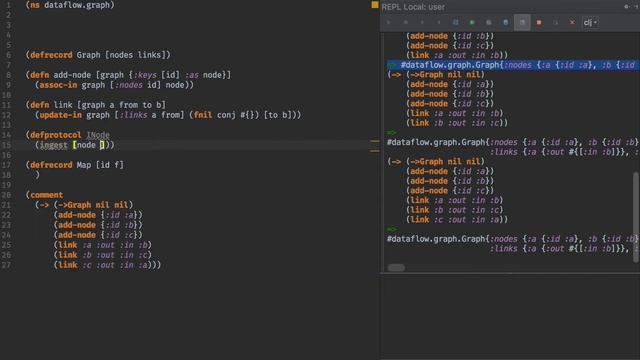This screenshot has height=360, width=640.
Task: Click the blue trash-can icon in REPL toolbar
Action: click(x=505, y=22)
